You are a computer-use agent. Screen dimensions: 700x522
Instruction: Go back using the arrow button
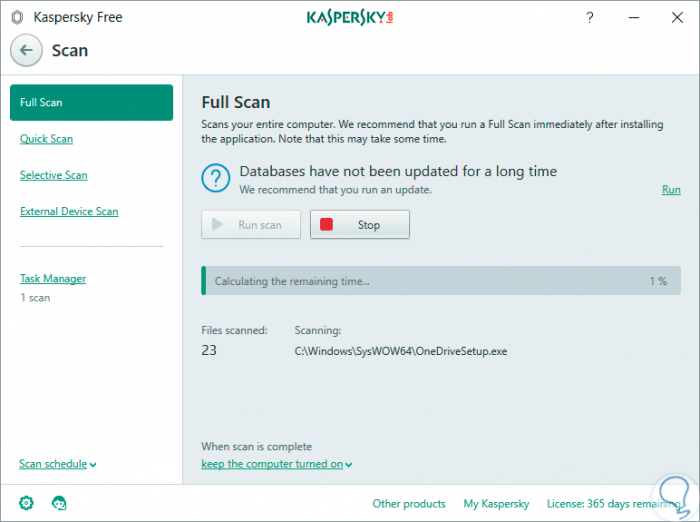click(x=26, y=50)
